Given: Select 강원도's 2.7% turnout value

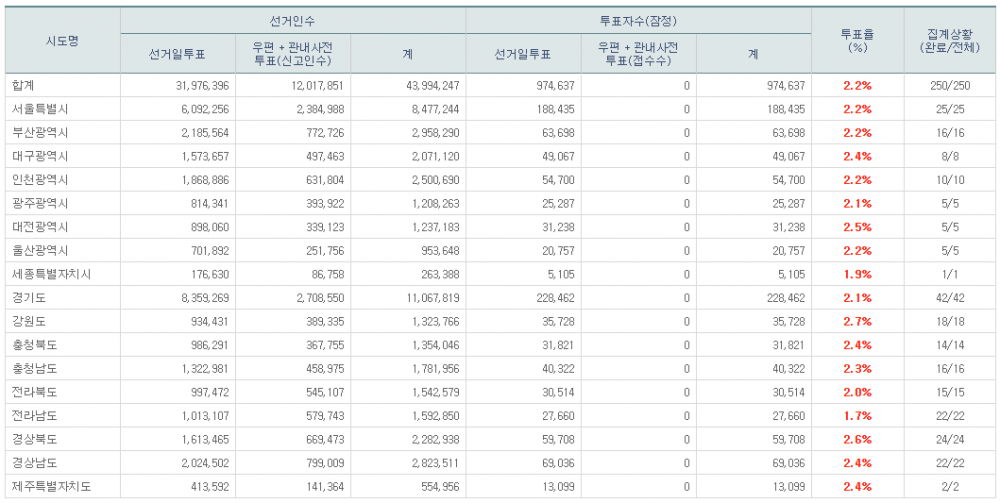Looking at the screenshot, I should [857, 321].
